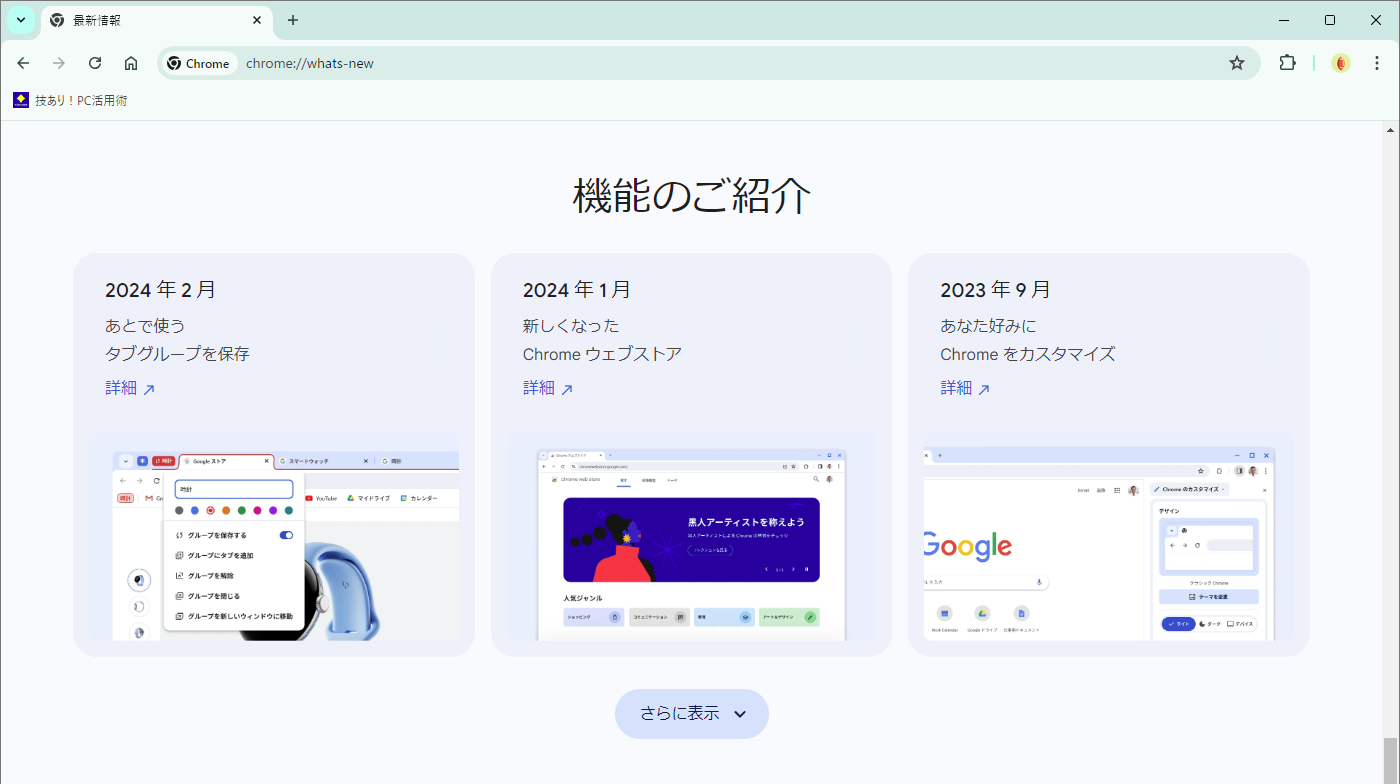Screen dimensions: 1400x784
Task: Click the Chrome ウェブストア text
Action: pos(602,354)
